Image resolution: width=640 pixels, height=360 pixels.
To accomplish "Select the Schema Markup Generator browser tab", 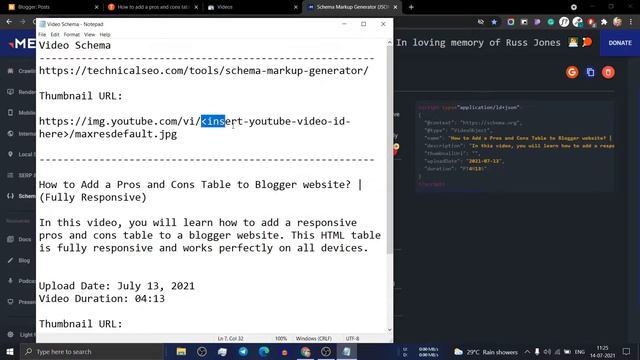I will click(352, 7).
